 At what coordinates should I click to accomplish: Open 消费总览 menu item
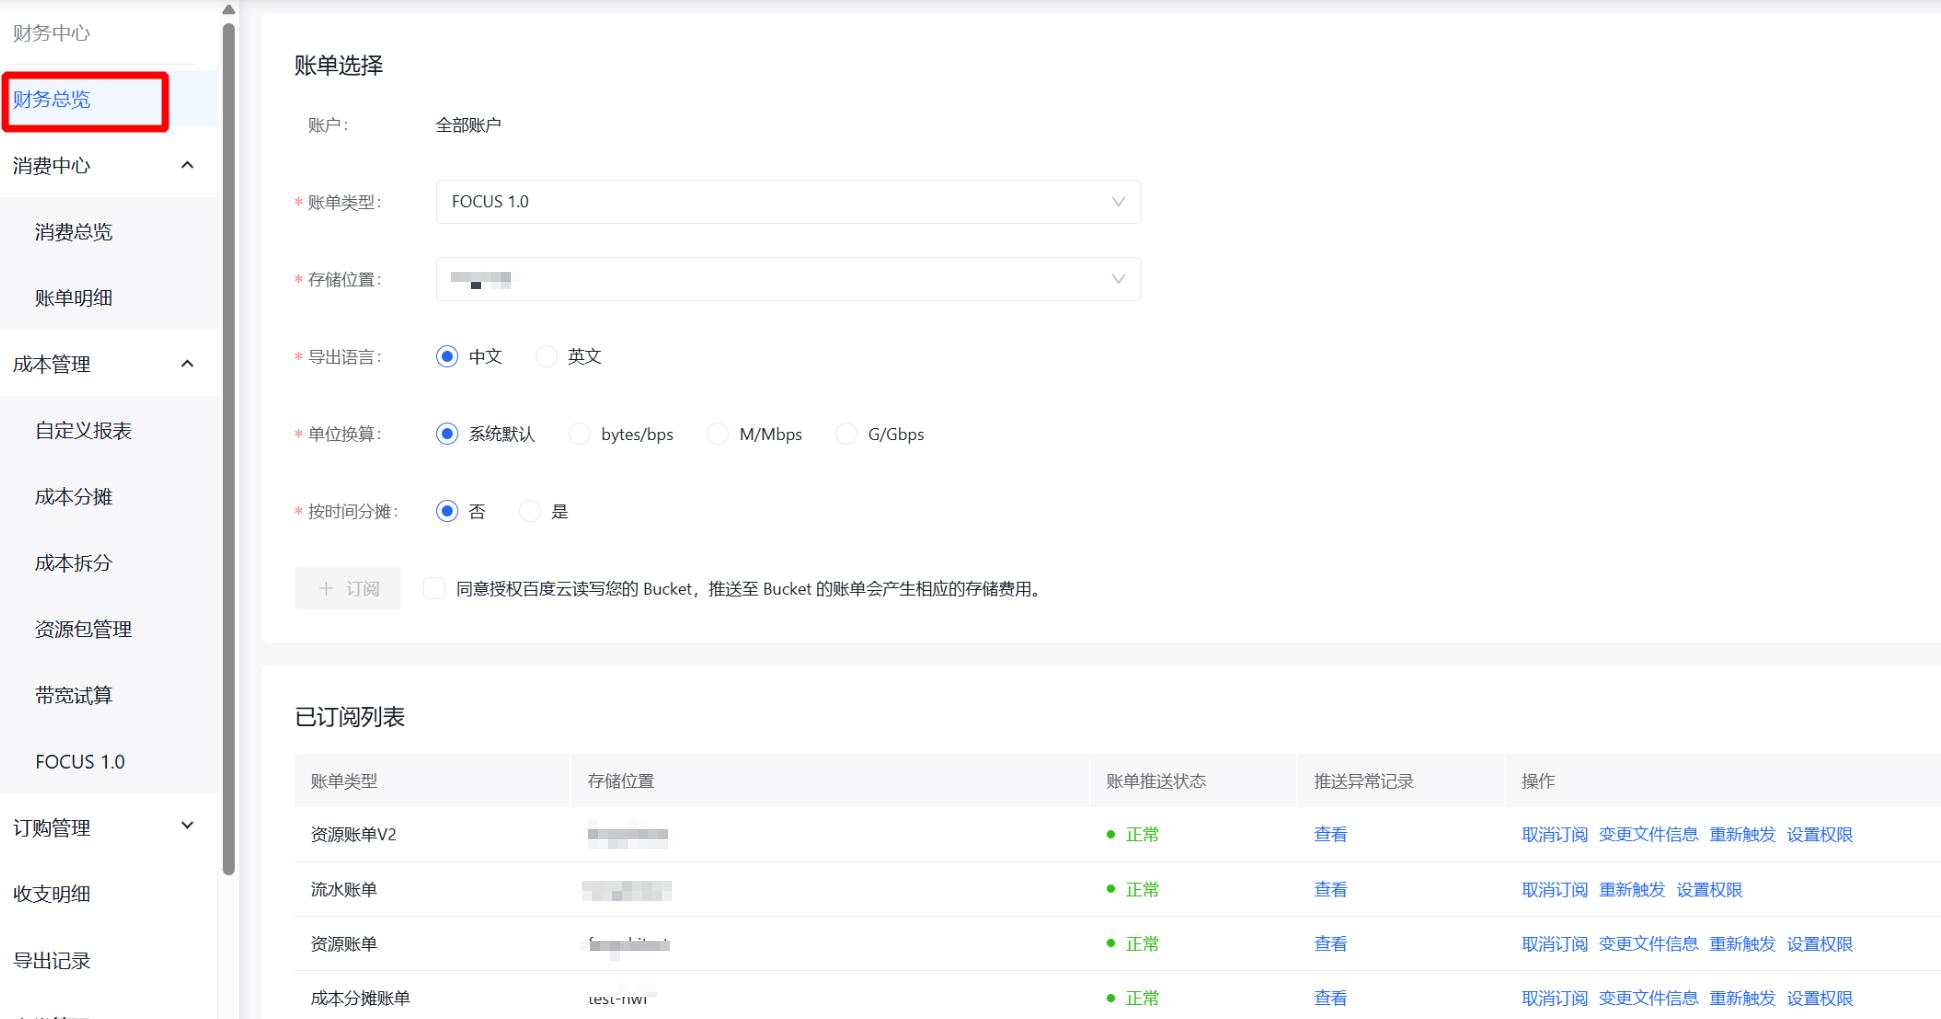pyautogui.click(x=74, y=232)
